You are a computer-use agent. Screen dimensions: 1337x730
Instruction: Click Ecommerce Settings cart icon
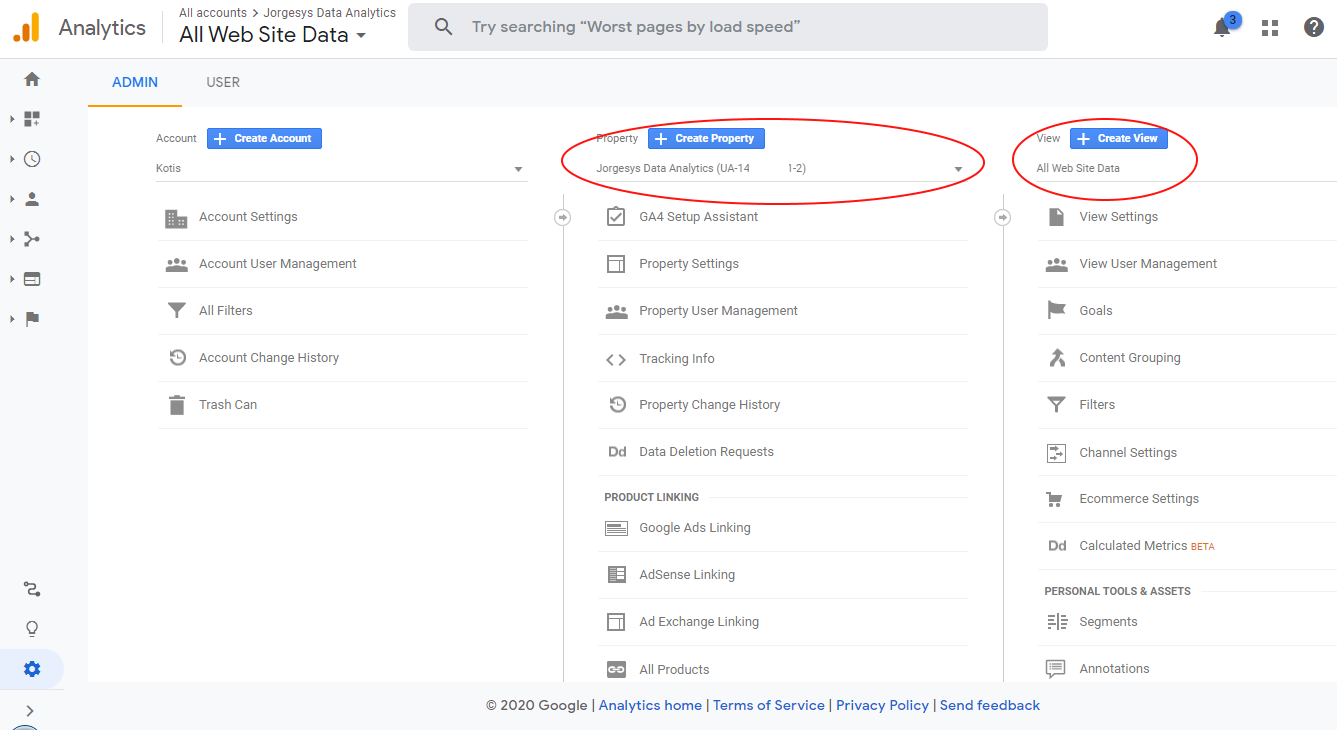click(x=1055, y=499)
